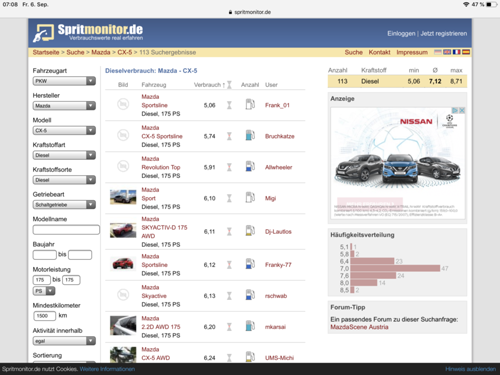Click the Modellname text input field
The height and width of the screenshot is (375, 500).
[x=66, y=230]
